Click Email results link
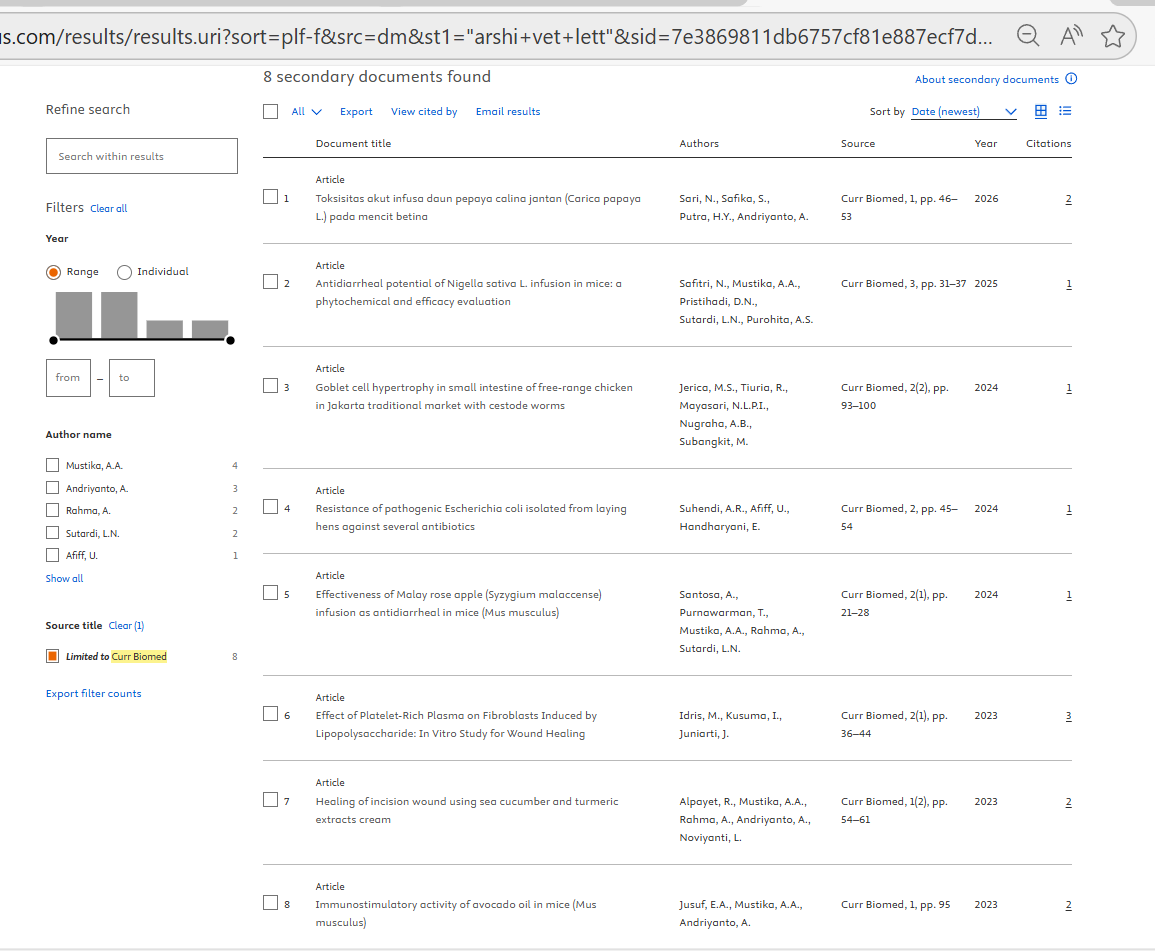This screenshot has height=951, width=1155. click(507, 112)
